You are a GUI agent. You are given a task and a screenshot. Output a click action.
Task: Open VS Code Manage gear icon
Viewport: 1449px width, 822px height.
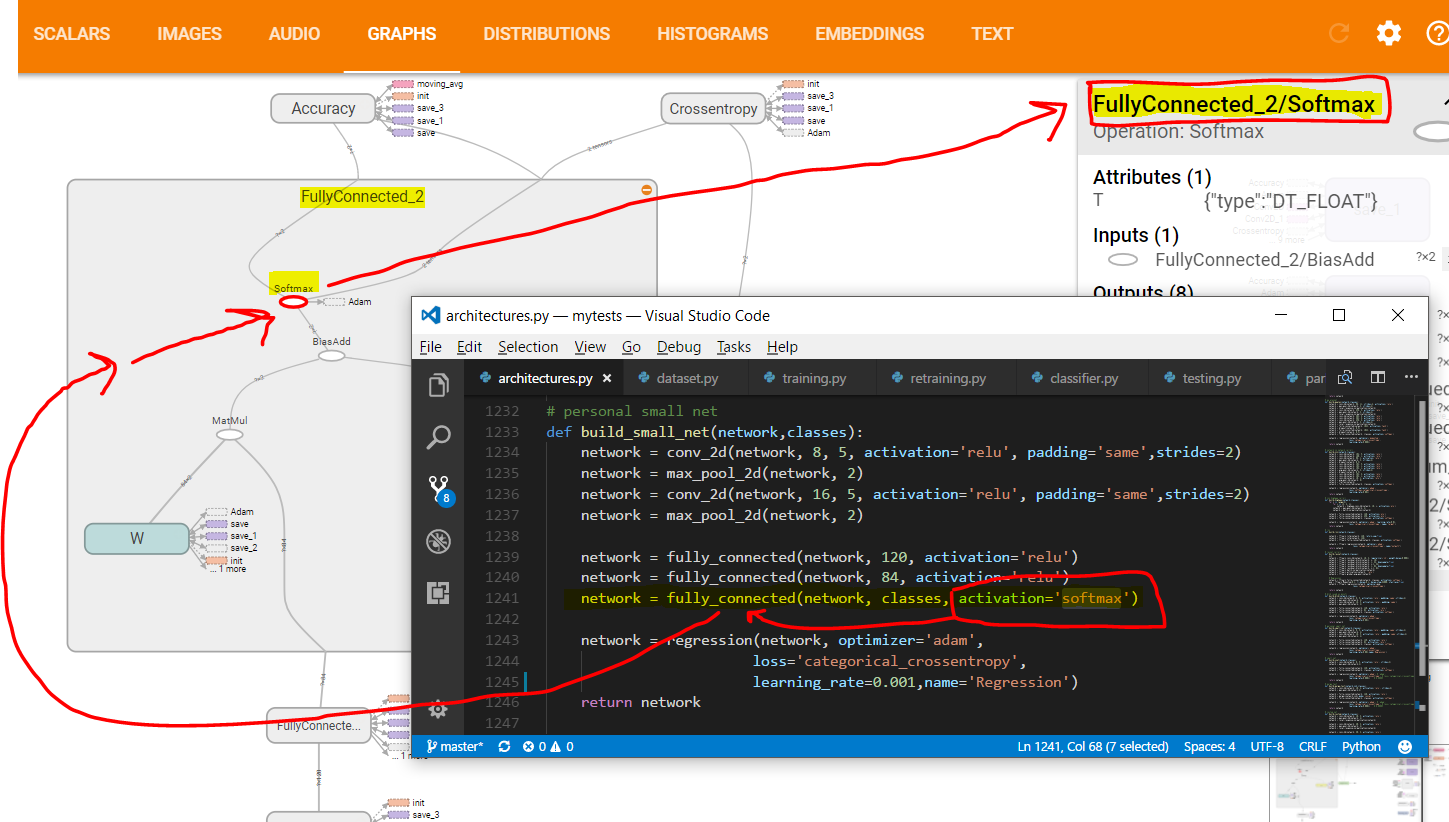click(x=438, y=709)
